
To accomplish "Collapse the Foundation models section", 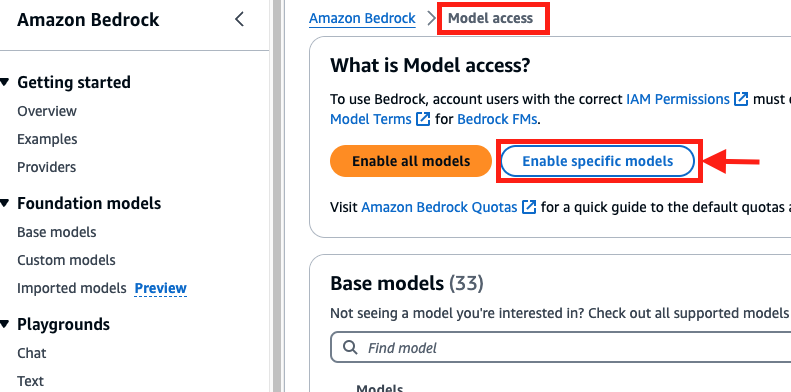I will tap(5, 203).
